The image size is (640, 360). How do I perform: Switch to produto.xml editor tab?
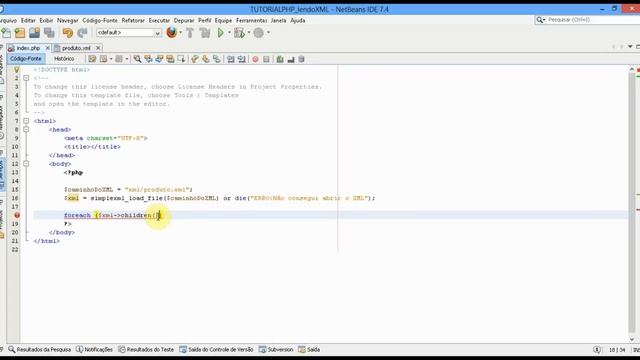click(76, 48)
